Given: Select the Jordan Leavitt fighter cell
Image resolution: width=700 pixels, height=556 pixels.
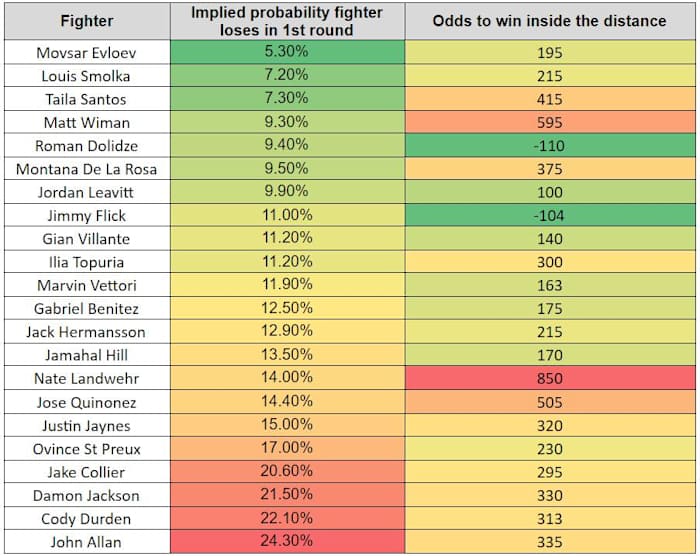Looking at the screenshot, I should (x=86, y=192).
